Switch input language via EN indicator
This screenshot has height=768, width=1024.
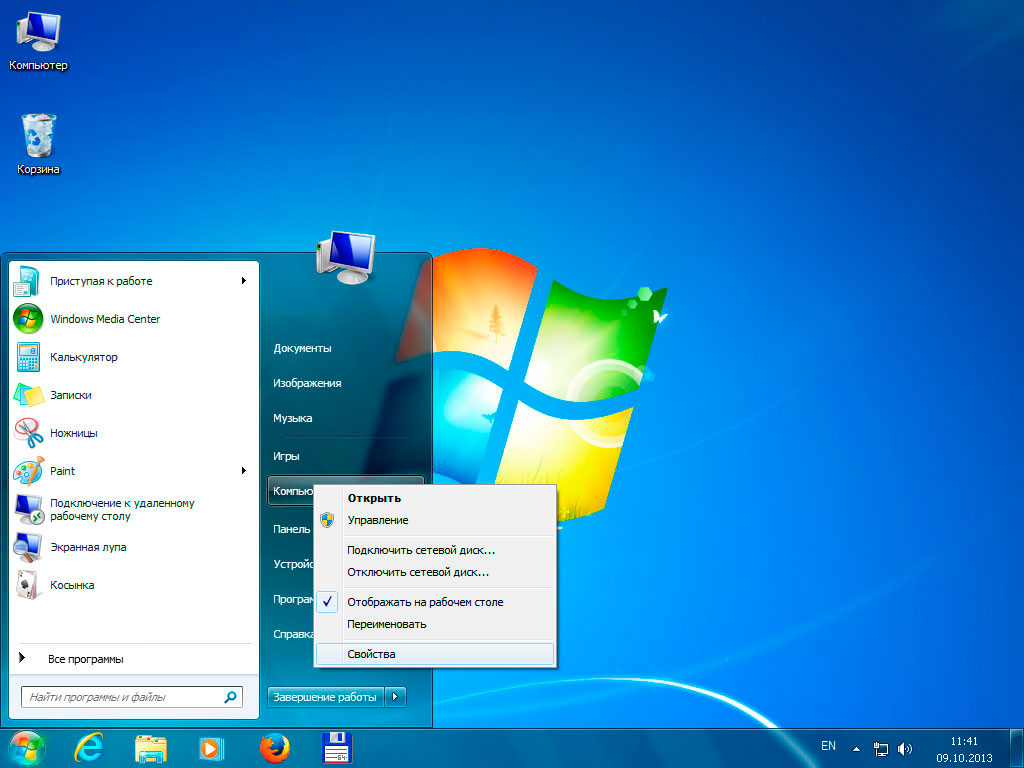(828, 746)
